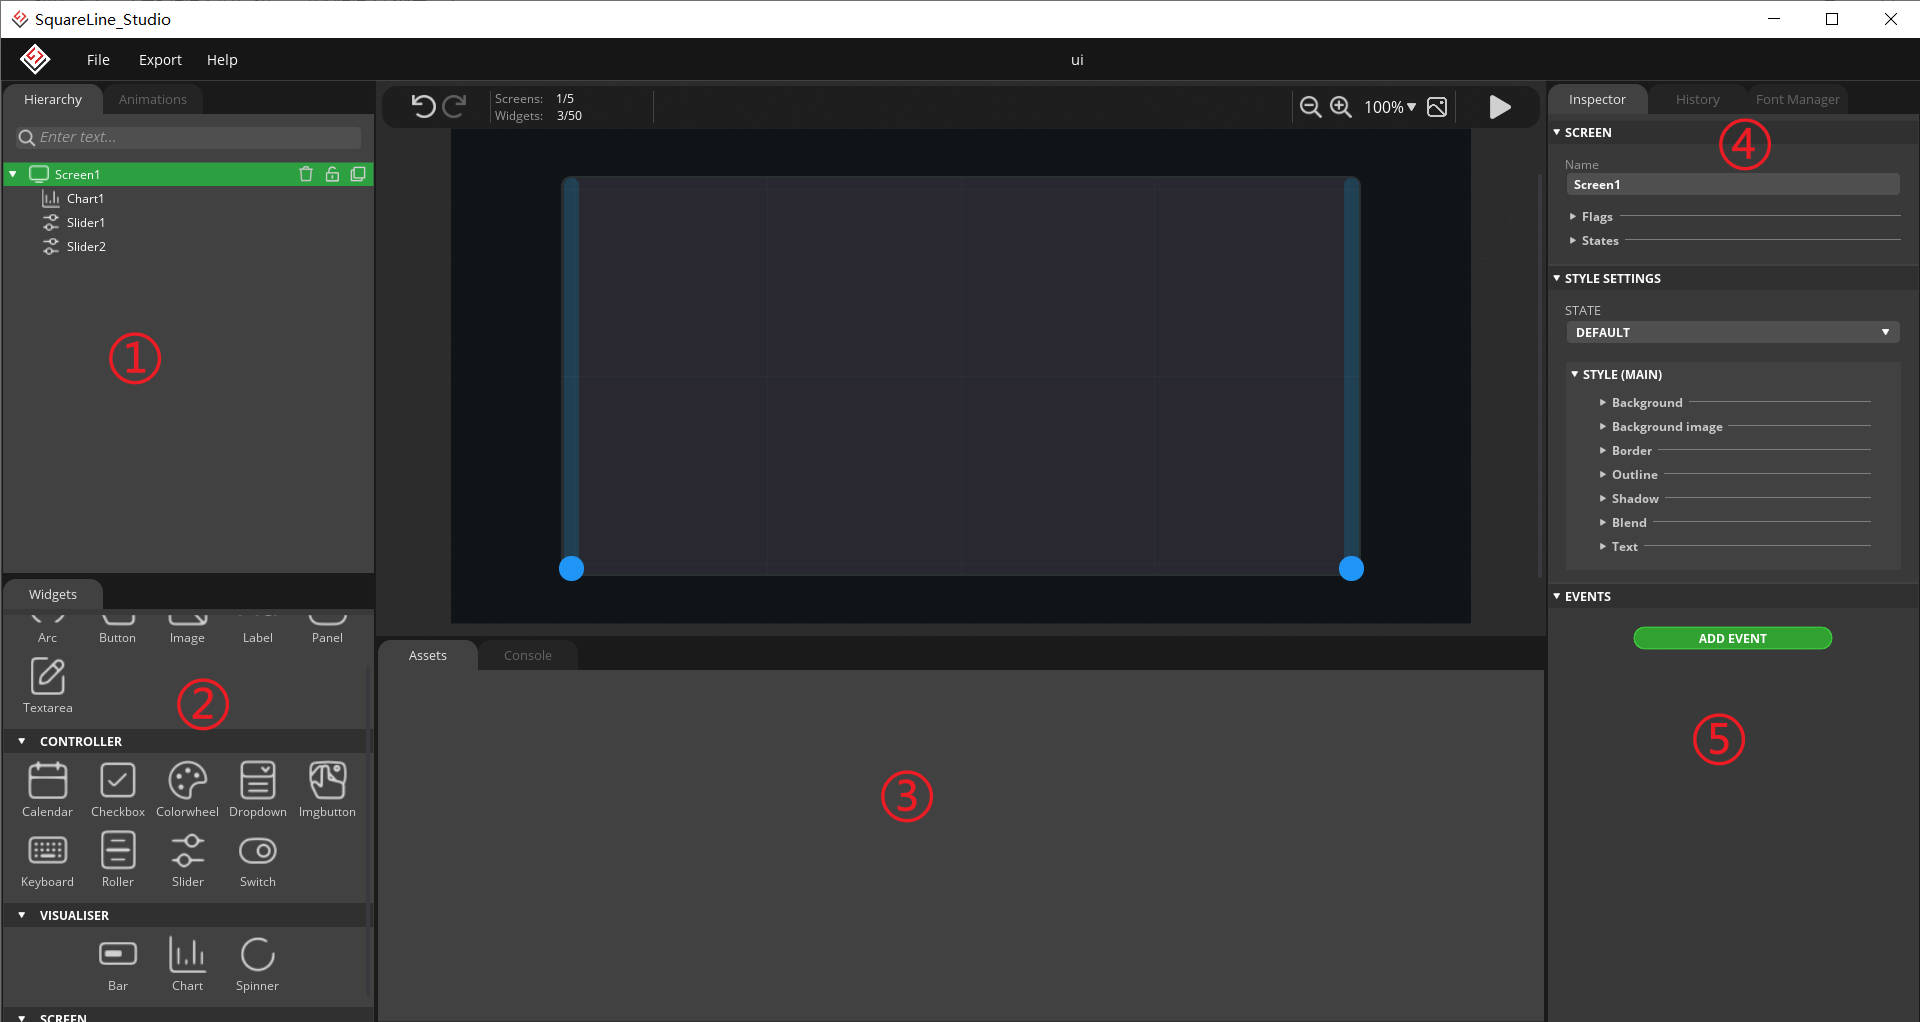The image size is (1920, 1022).
Task: Click the right slider knob on canvas
Action: click(1351, 568)
